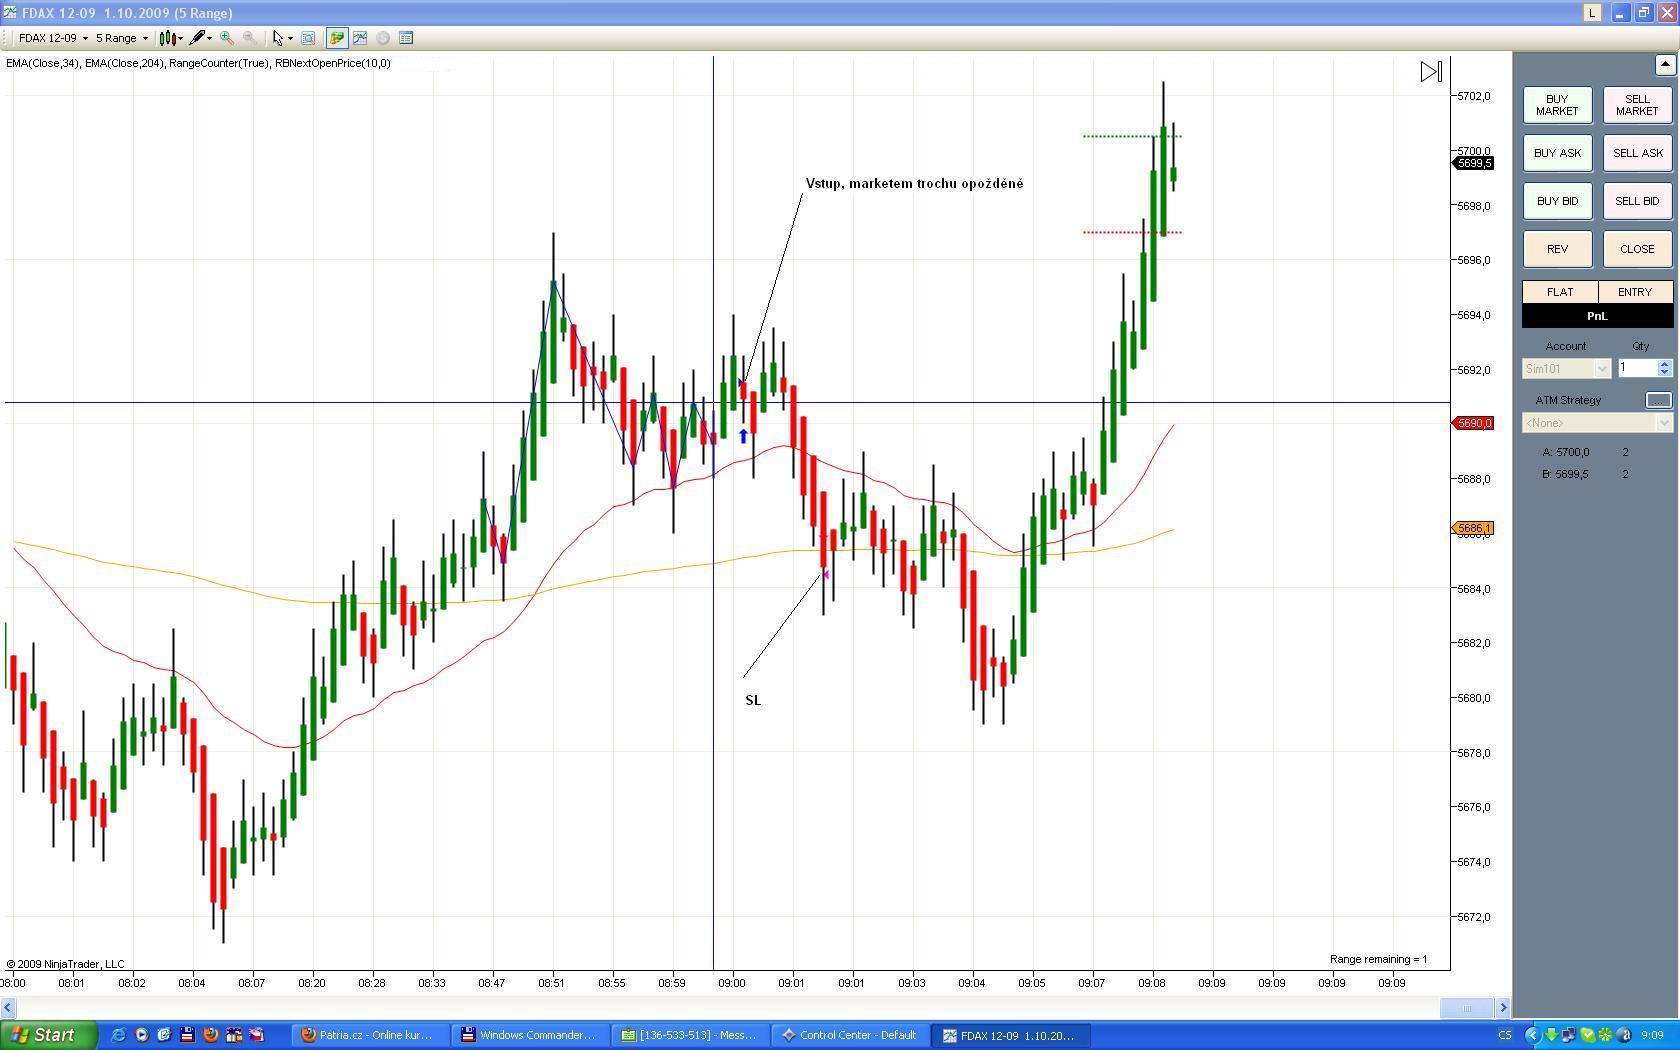
Task: Launch the floppy-disk Commander quick launch icon
Action: (187, 1035)
